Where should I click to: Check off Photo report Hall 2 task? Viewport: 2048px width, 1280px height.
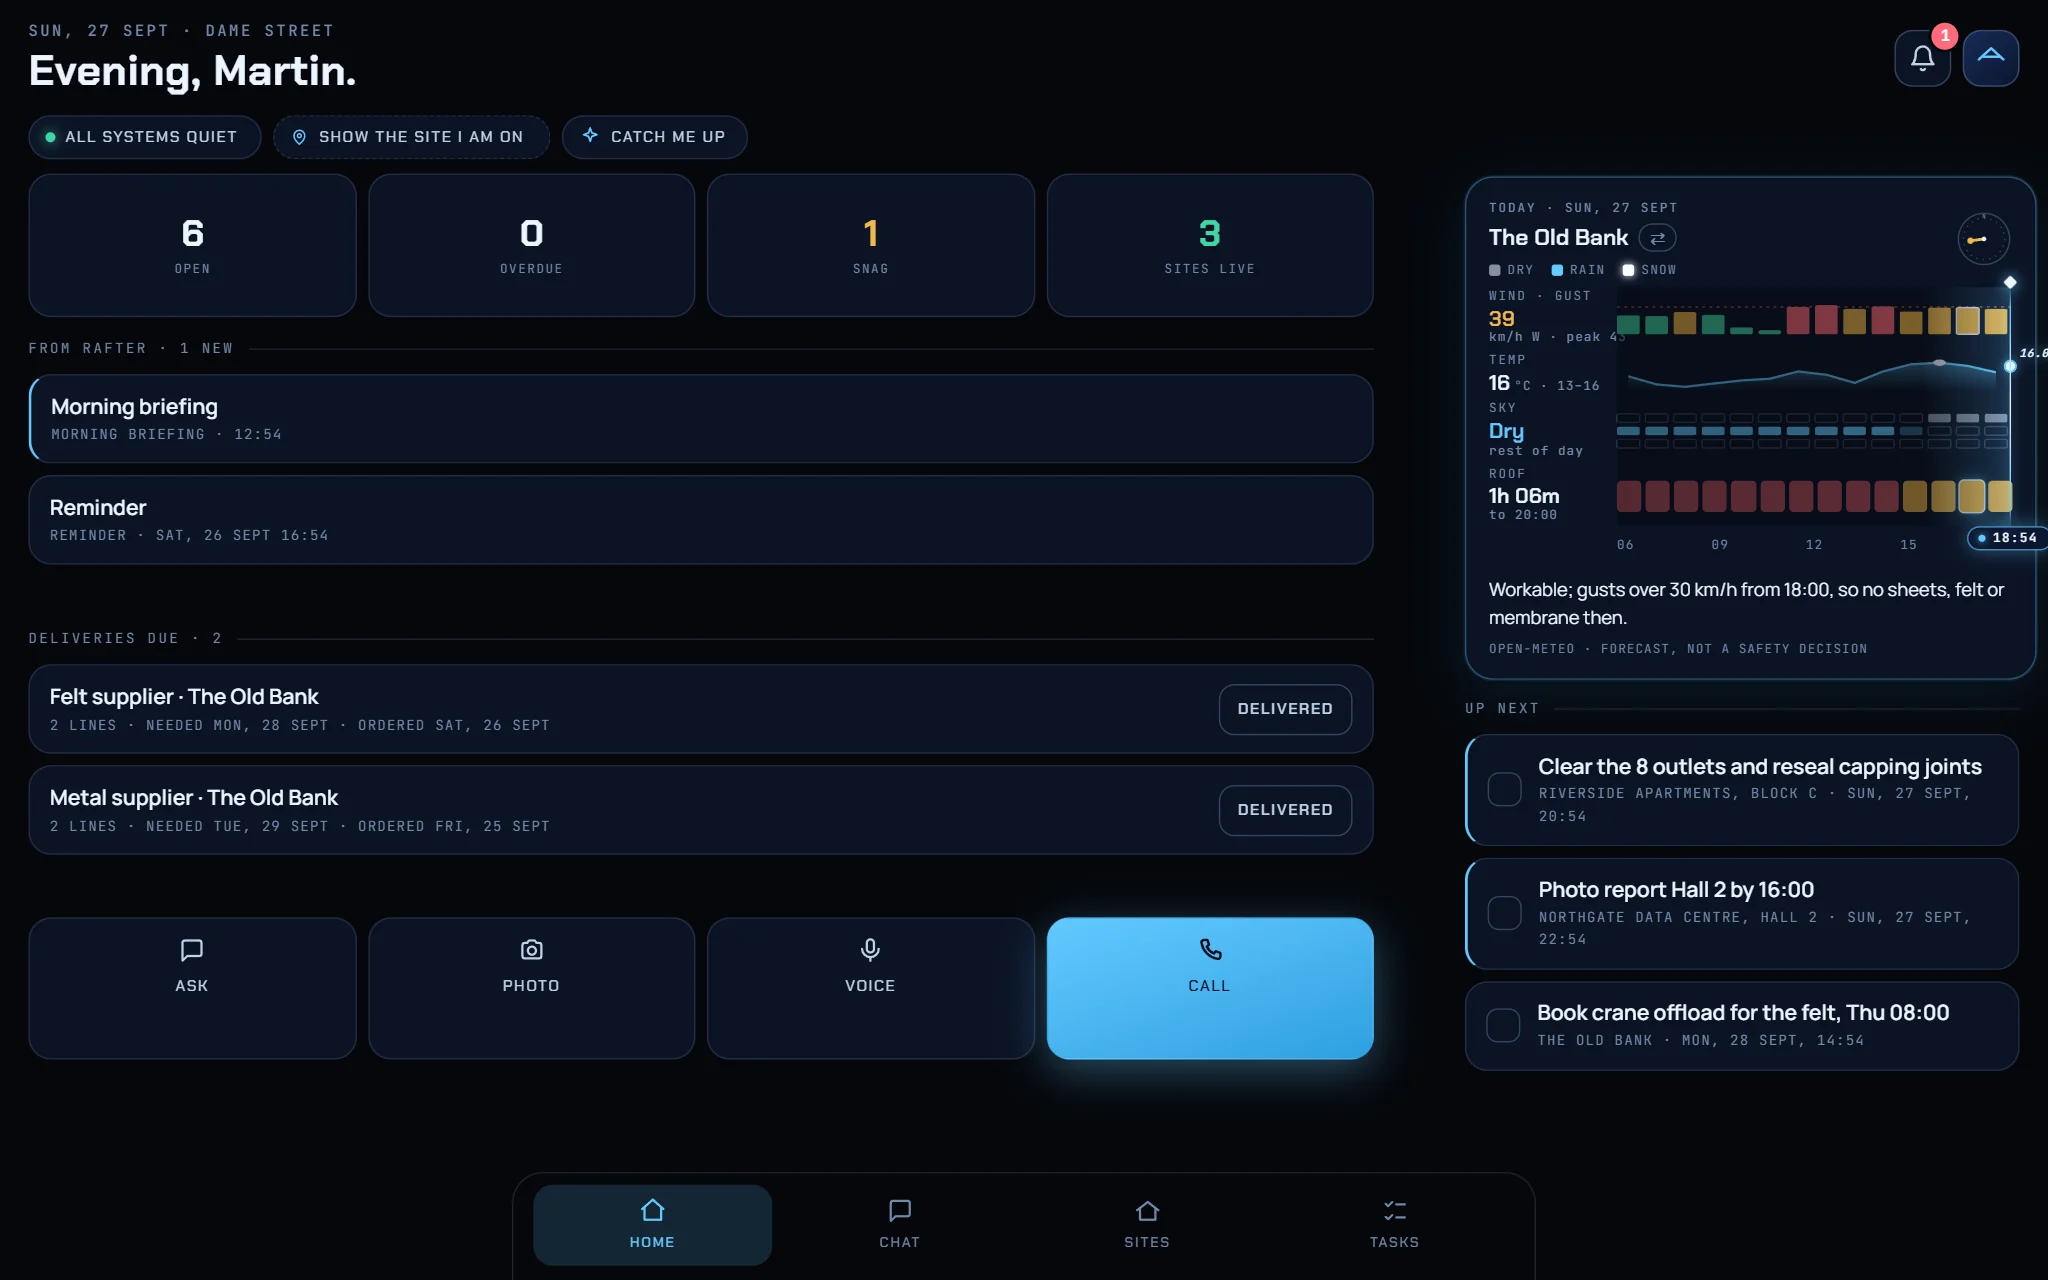(1504, 913)
